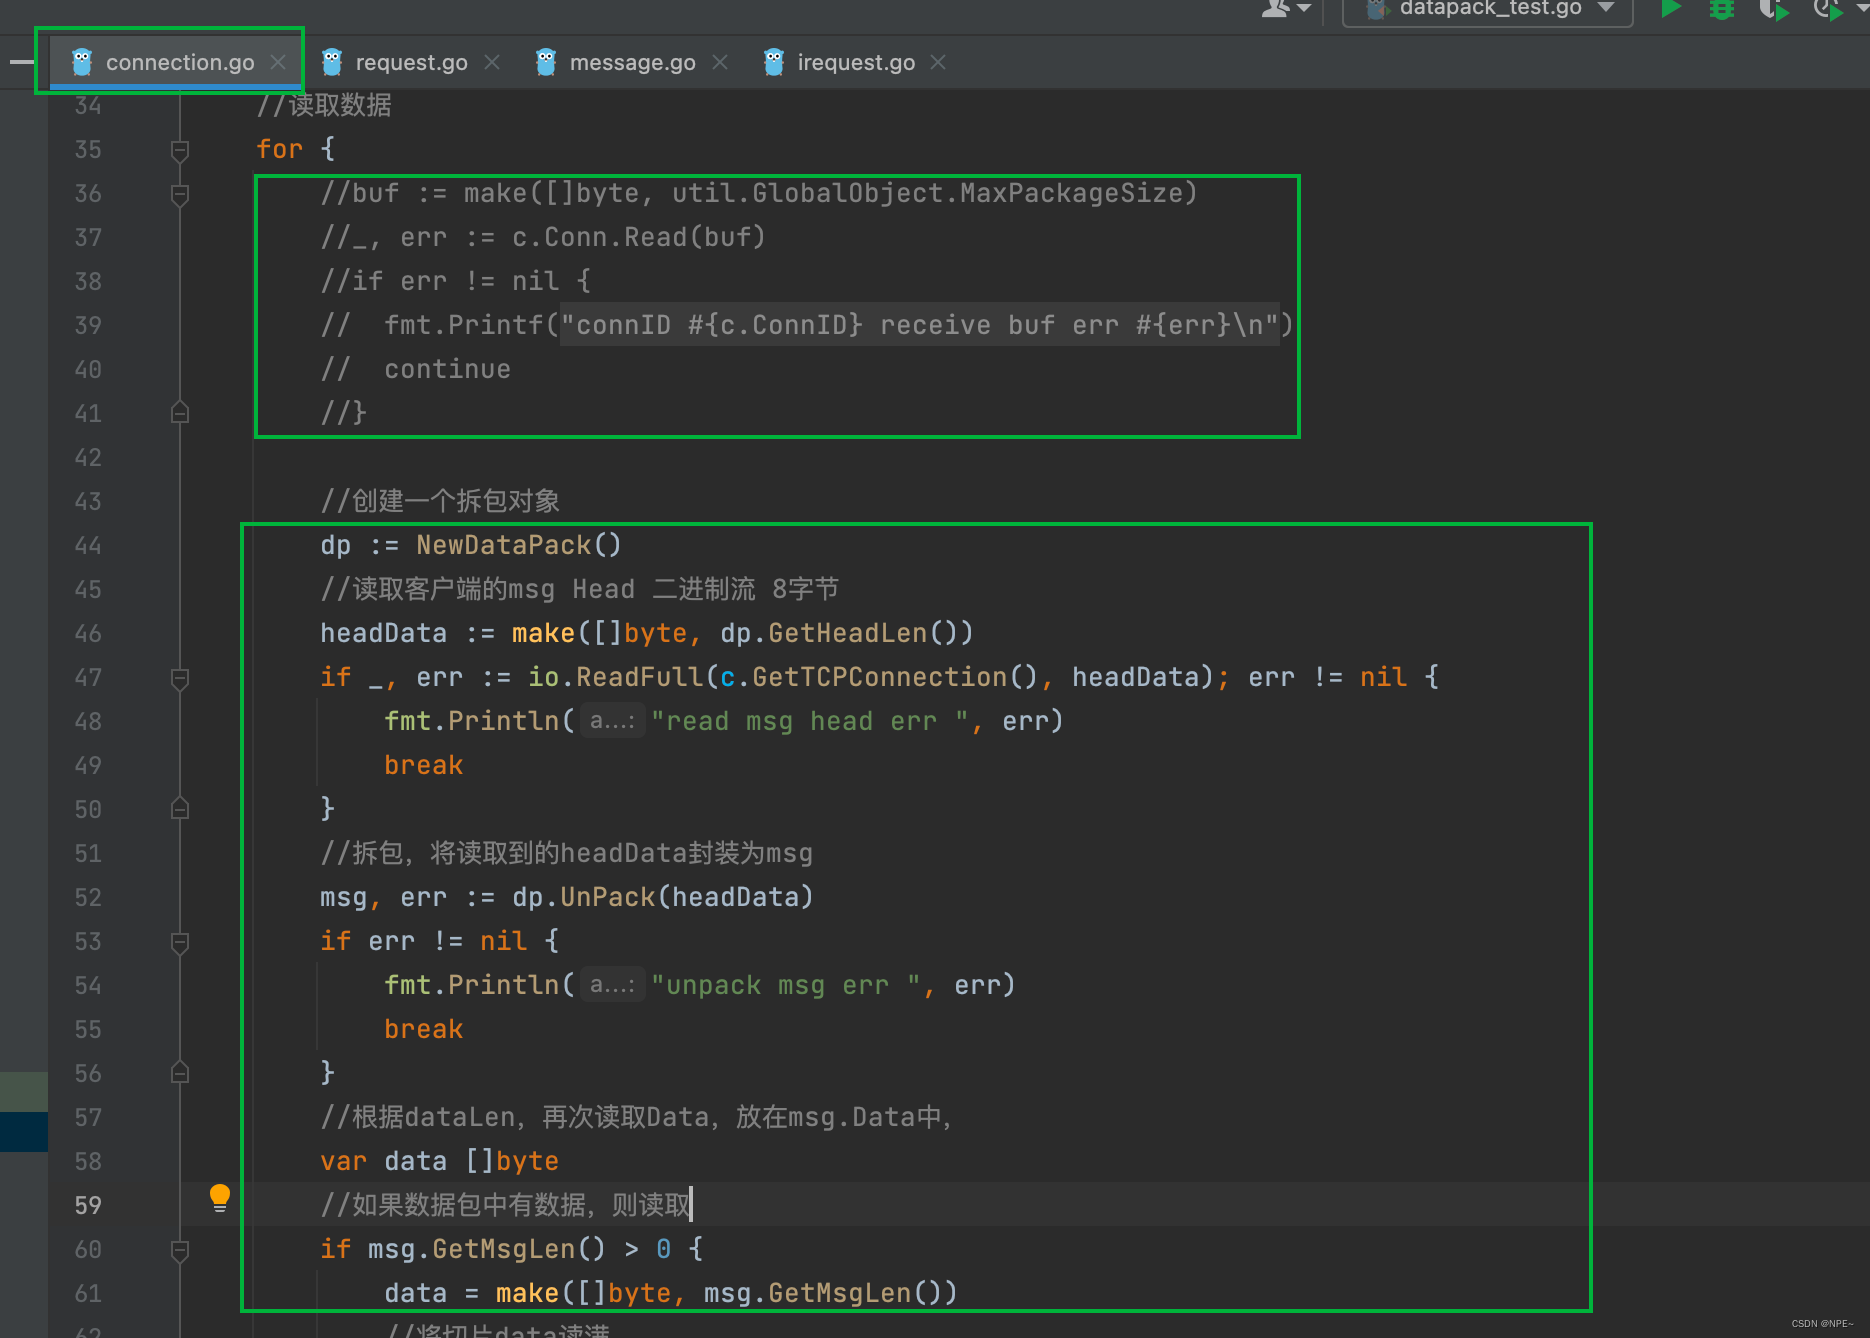
Task: Collapse the if GetMsgLen block at line 60
Action: point(180,1250)
